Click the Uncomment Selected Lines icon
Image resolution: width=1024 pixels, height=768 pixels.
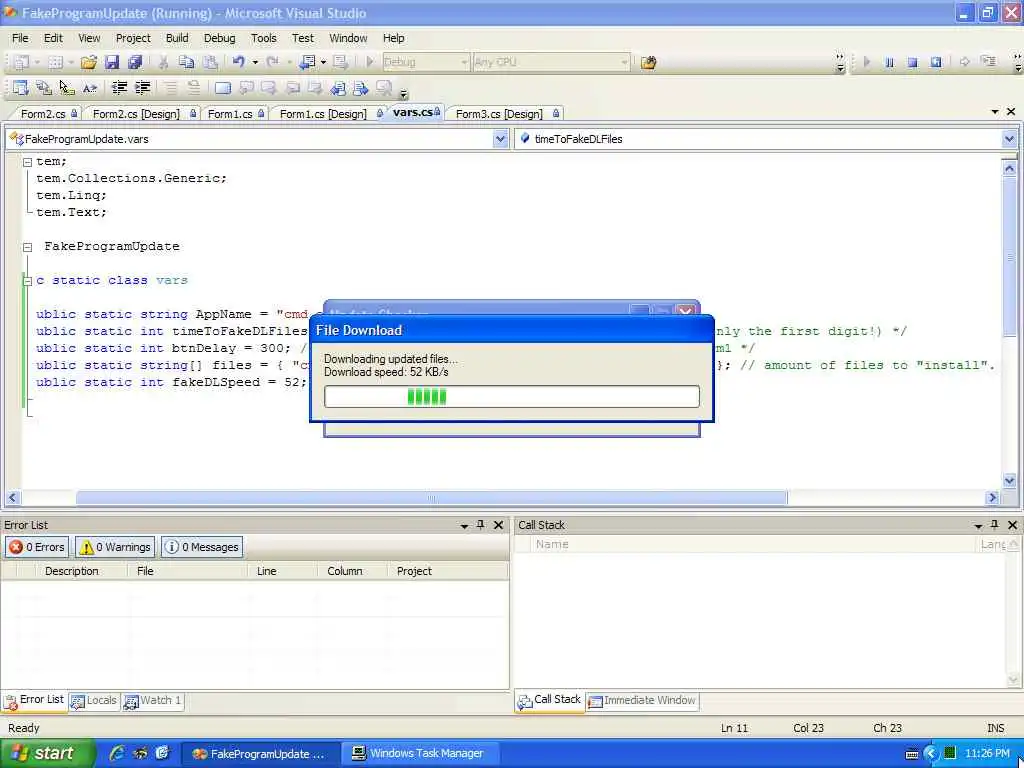coord(194,88)
